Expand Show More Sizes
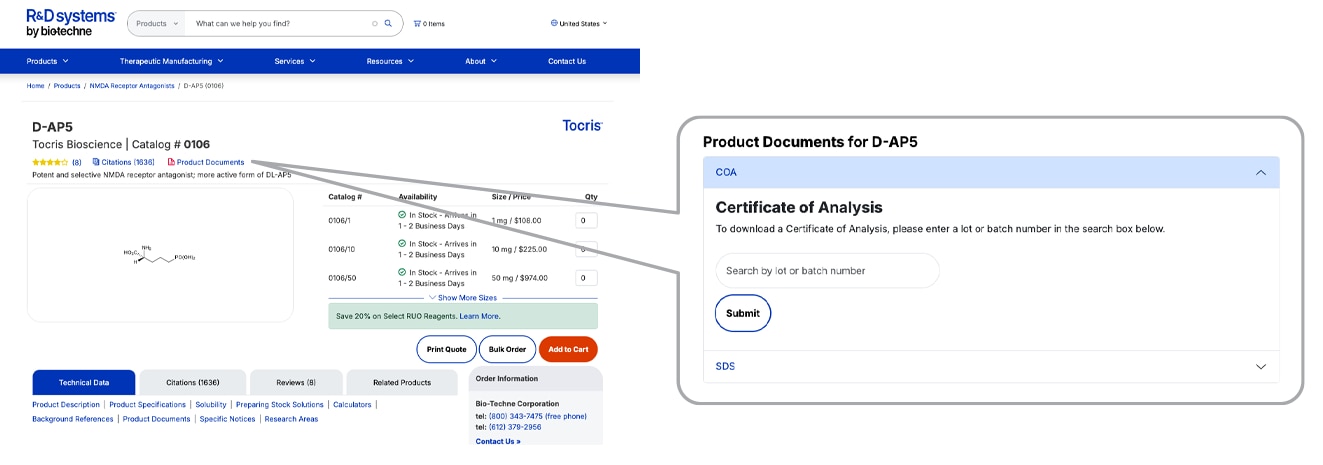The image size is (1323, 465). point(463,298)
